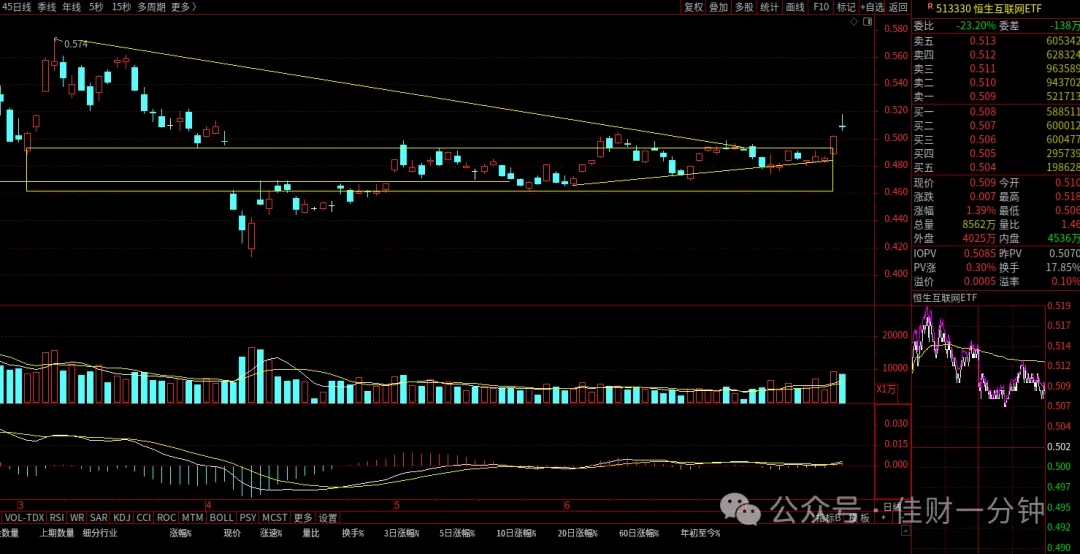Click the red R icon beside 513330
Screen dimensions: 1080x554
tap(930, 6)
